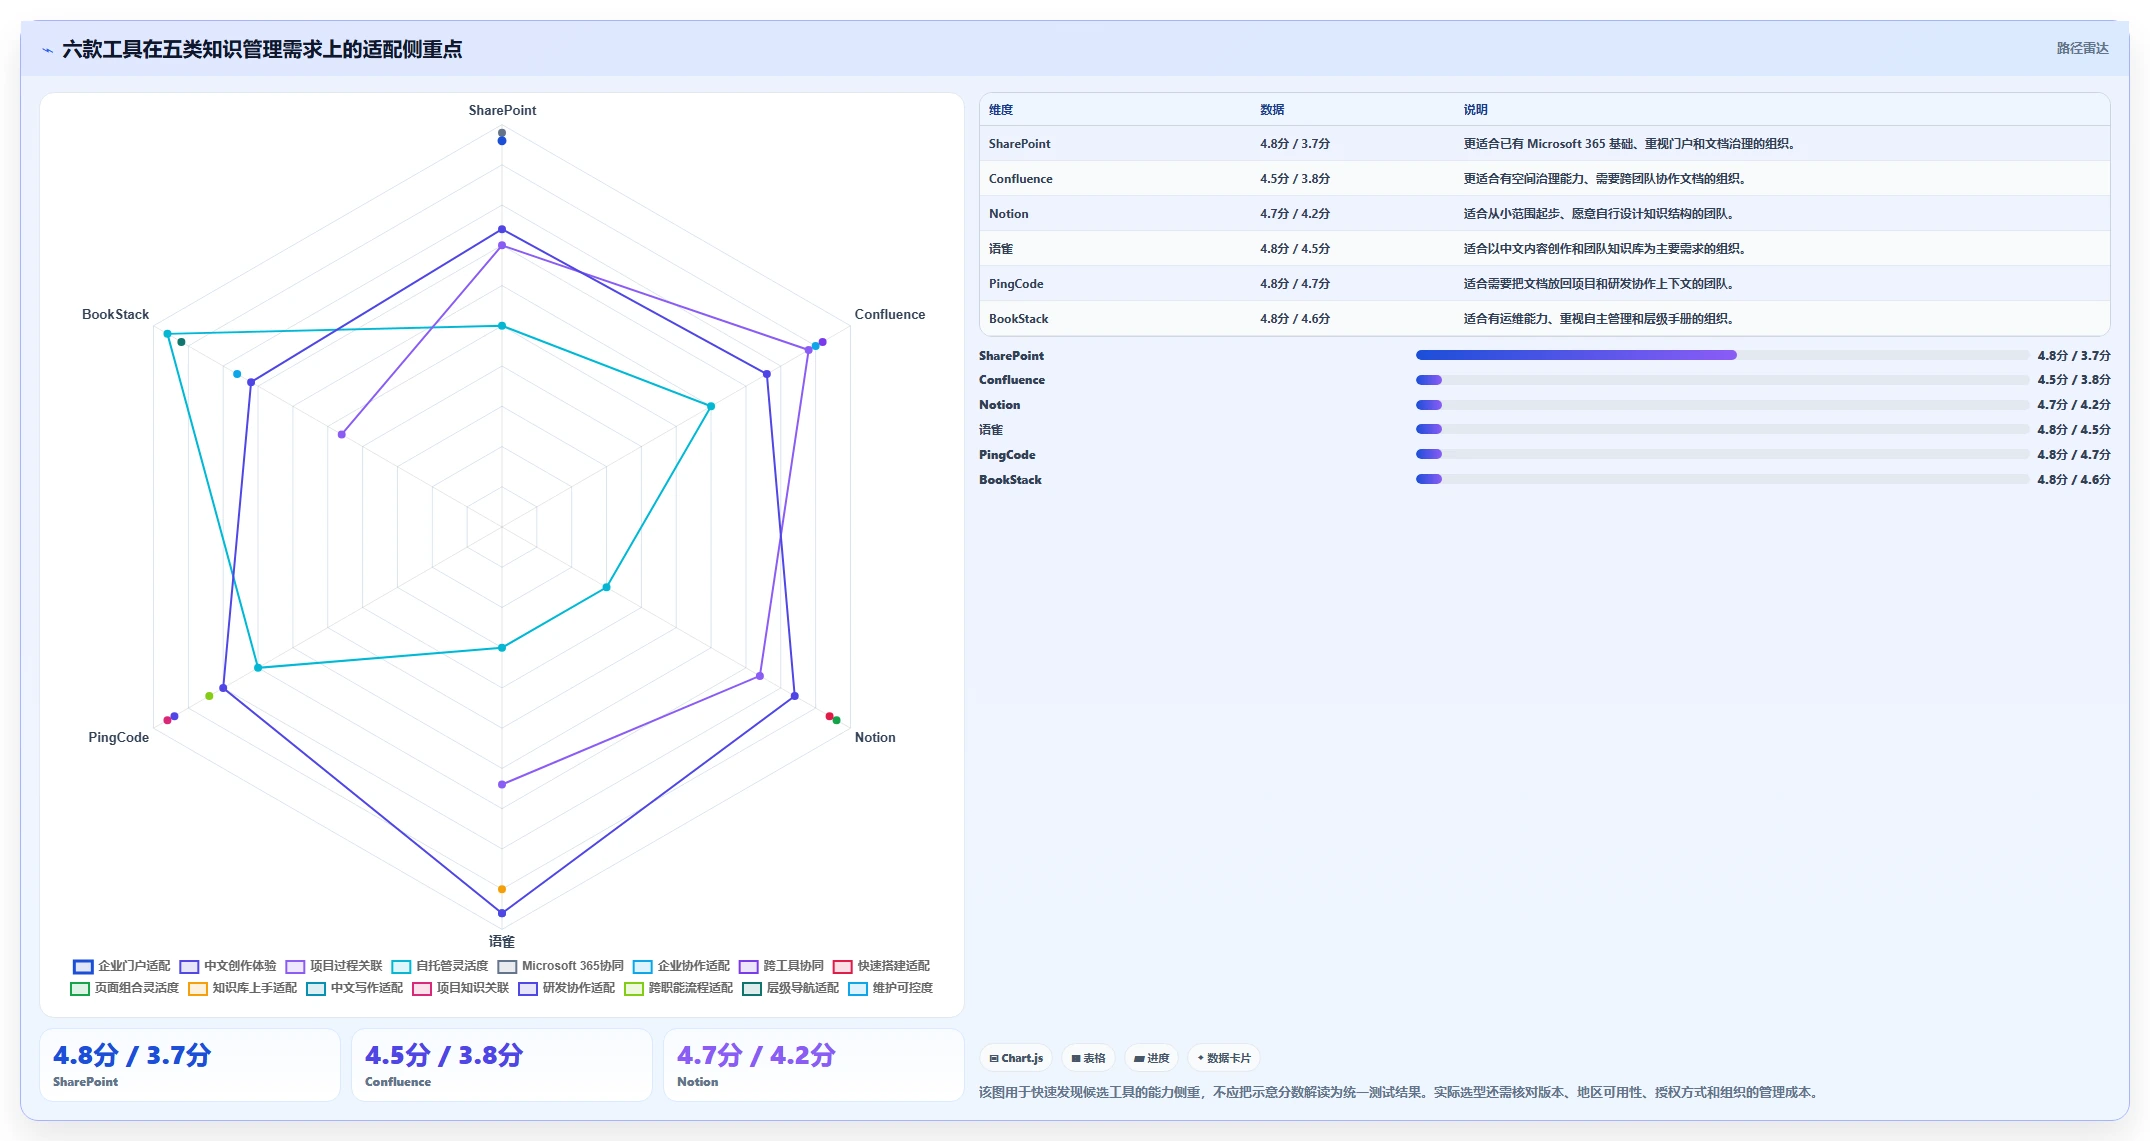Toggle the 跨工具协同 legend item
Screen dimensions: 2150x1141
pyautogui.click(x=781, y=966)
